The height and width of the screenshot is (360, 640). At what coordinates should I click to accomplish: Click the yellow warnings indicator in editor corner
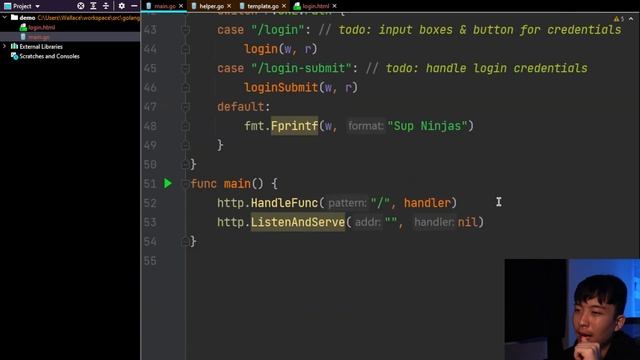tap(619, 19)
